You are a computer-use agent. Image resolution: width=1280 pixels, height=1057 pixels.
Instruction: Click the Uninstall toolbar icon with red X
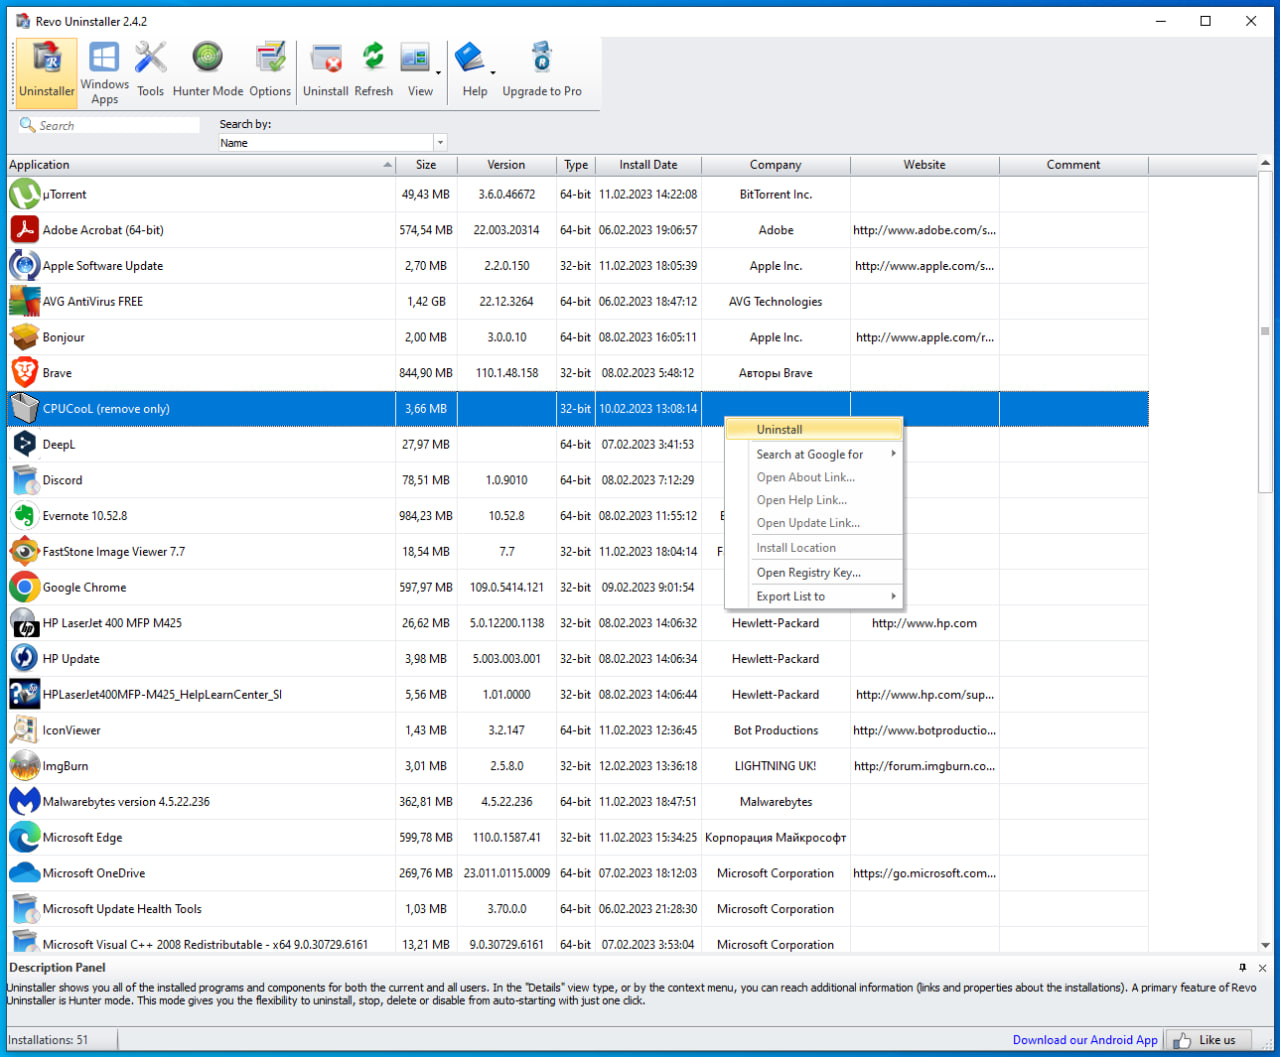point(326,70)
